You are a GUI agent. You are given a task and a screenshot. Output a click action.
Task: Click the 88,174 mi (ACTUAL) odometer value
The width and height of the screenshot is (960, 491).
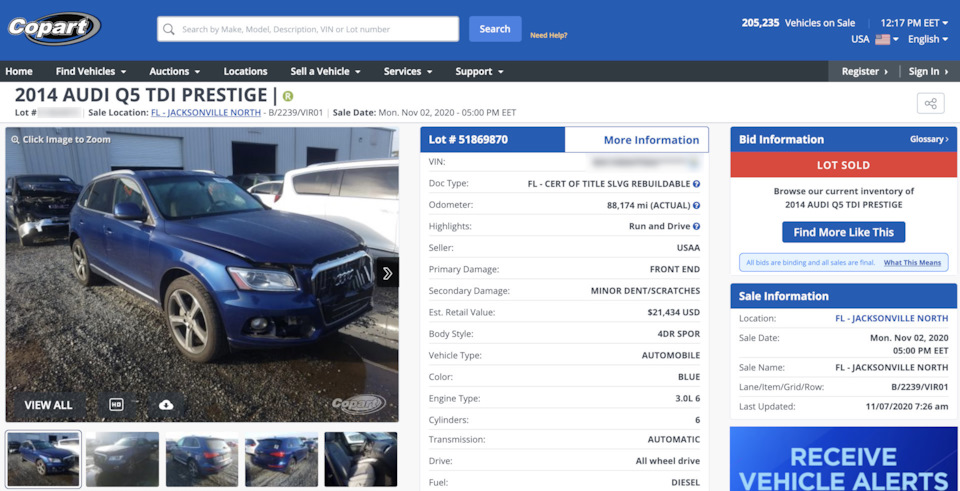point(648,205)
